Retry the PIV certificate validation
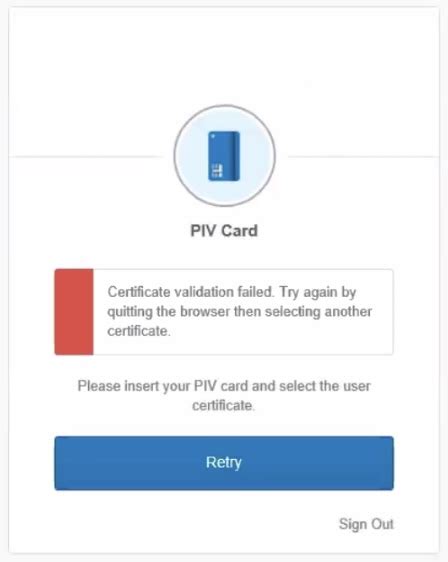Screen dimensions: 448x562 coord(224,463)
